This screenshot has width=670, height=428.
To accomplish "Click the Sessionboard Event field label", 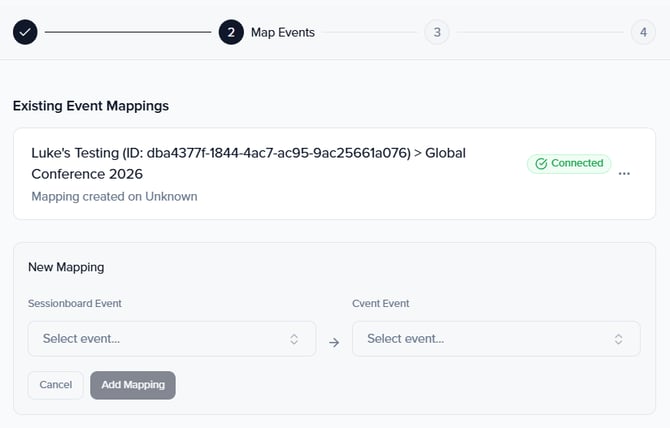I will coord(75,303).
